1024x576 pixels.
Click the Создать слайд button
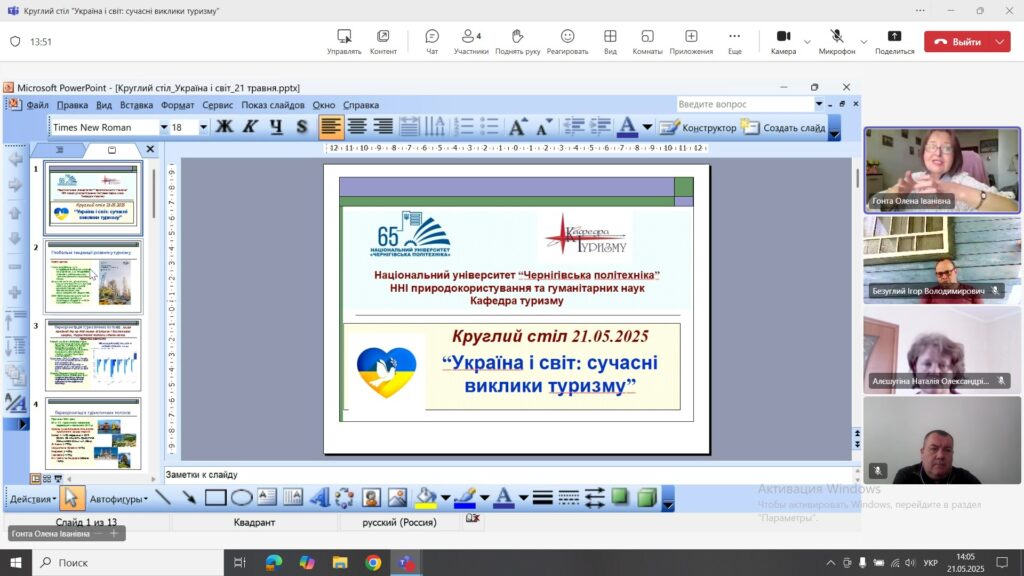point(784,128)
